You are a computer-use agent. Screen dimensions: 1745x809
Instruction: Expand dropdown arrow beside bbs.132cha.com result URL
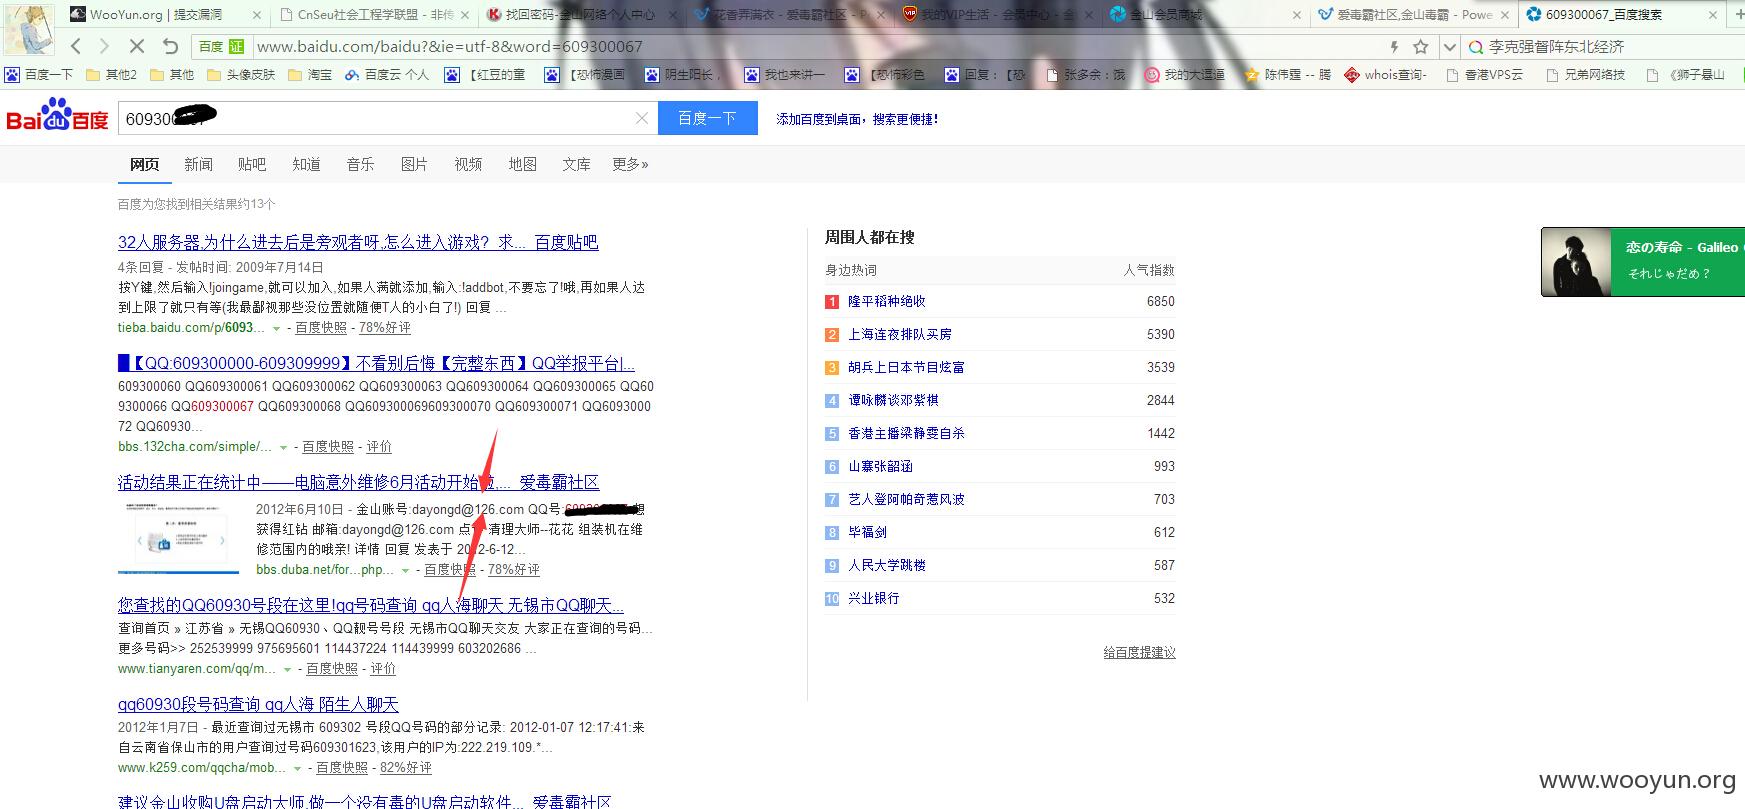(x=283, y=447)
